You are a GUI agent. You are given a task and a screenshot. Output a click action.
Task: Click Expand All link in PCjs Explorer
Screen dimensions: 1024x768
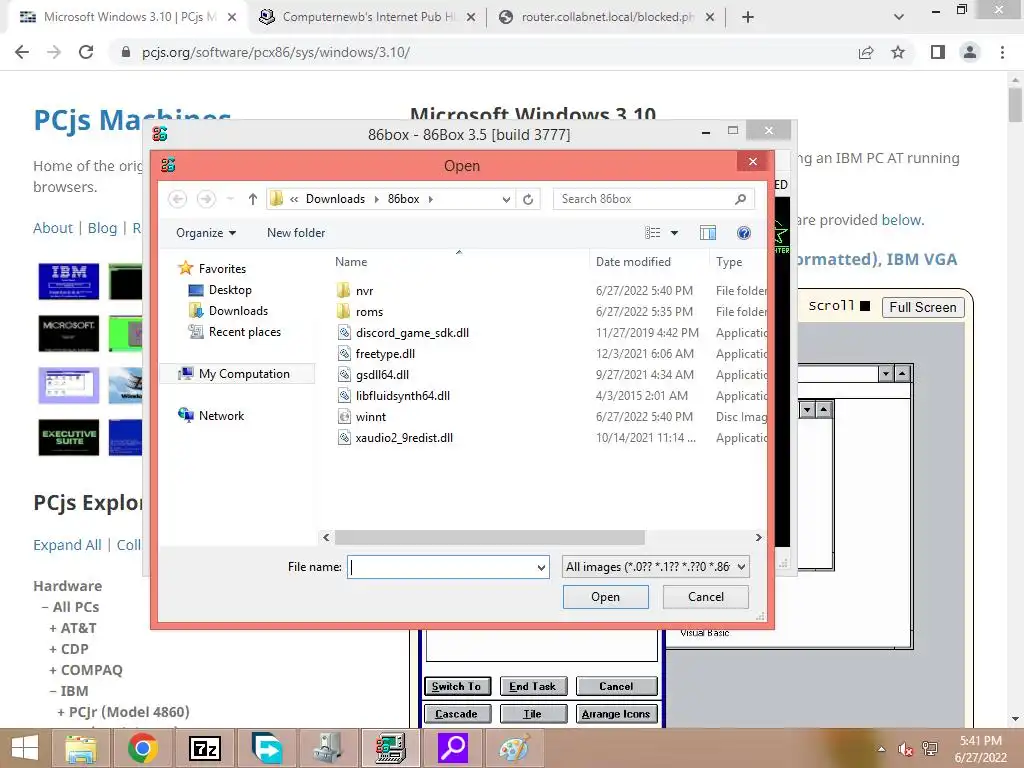[67, 545]
